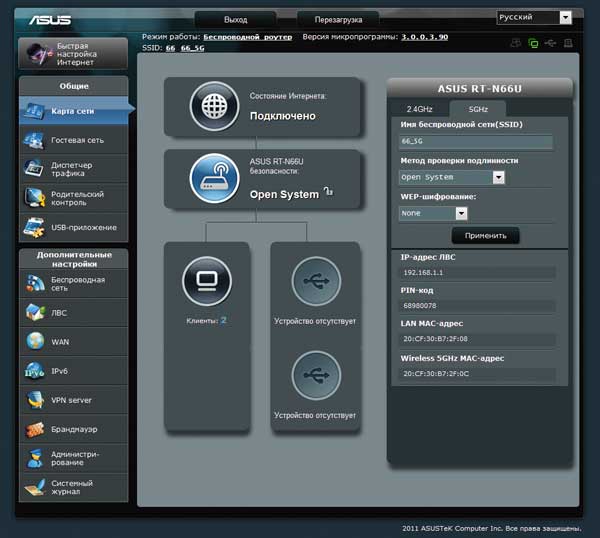Click the Администрирование user icon

tap(35, 458)
